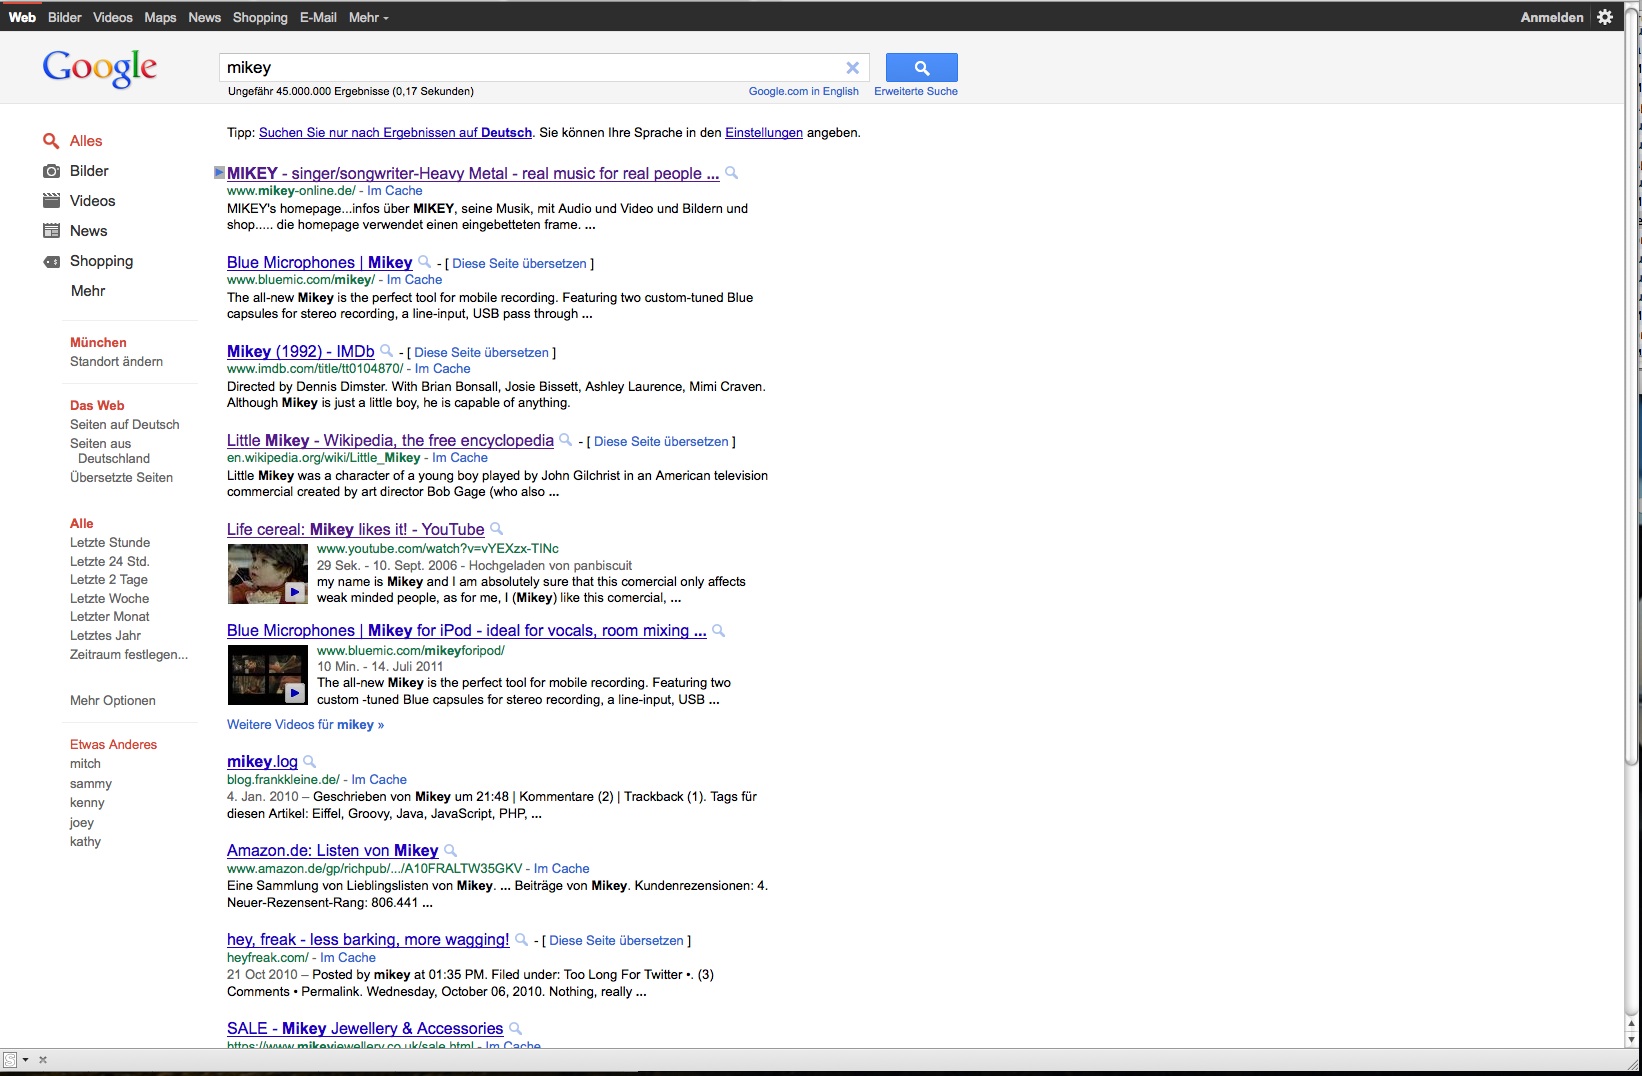1642x1076 pixels.
Task: Preview Amazon.de Listen von Mikey via magnifier
Action: tap(450, 851)
